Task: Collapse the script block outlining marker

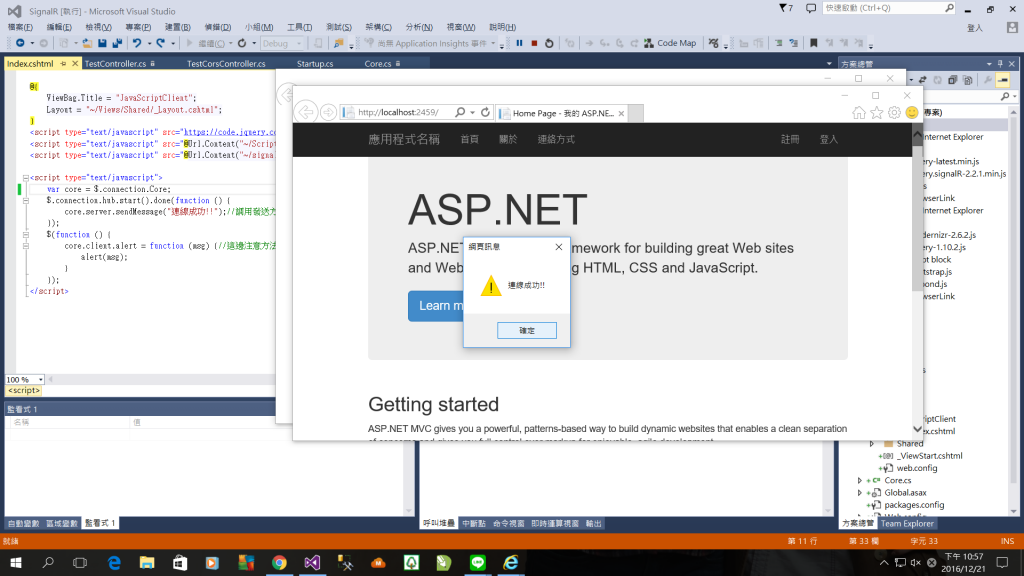Action: click(25, 178)
